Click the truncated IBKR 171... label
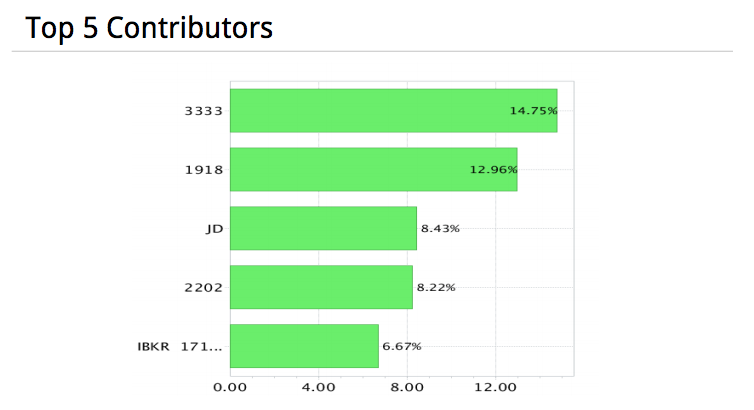754x410 pixels. [180, 347]
